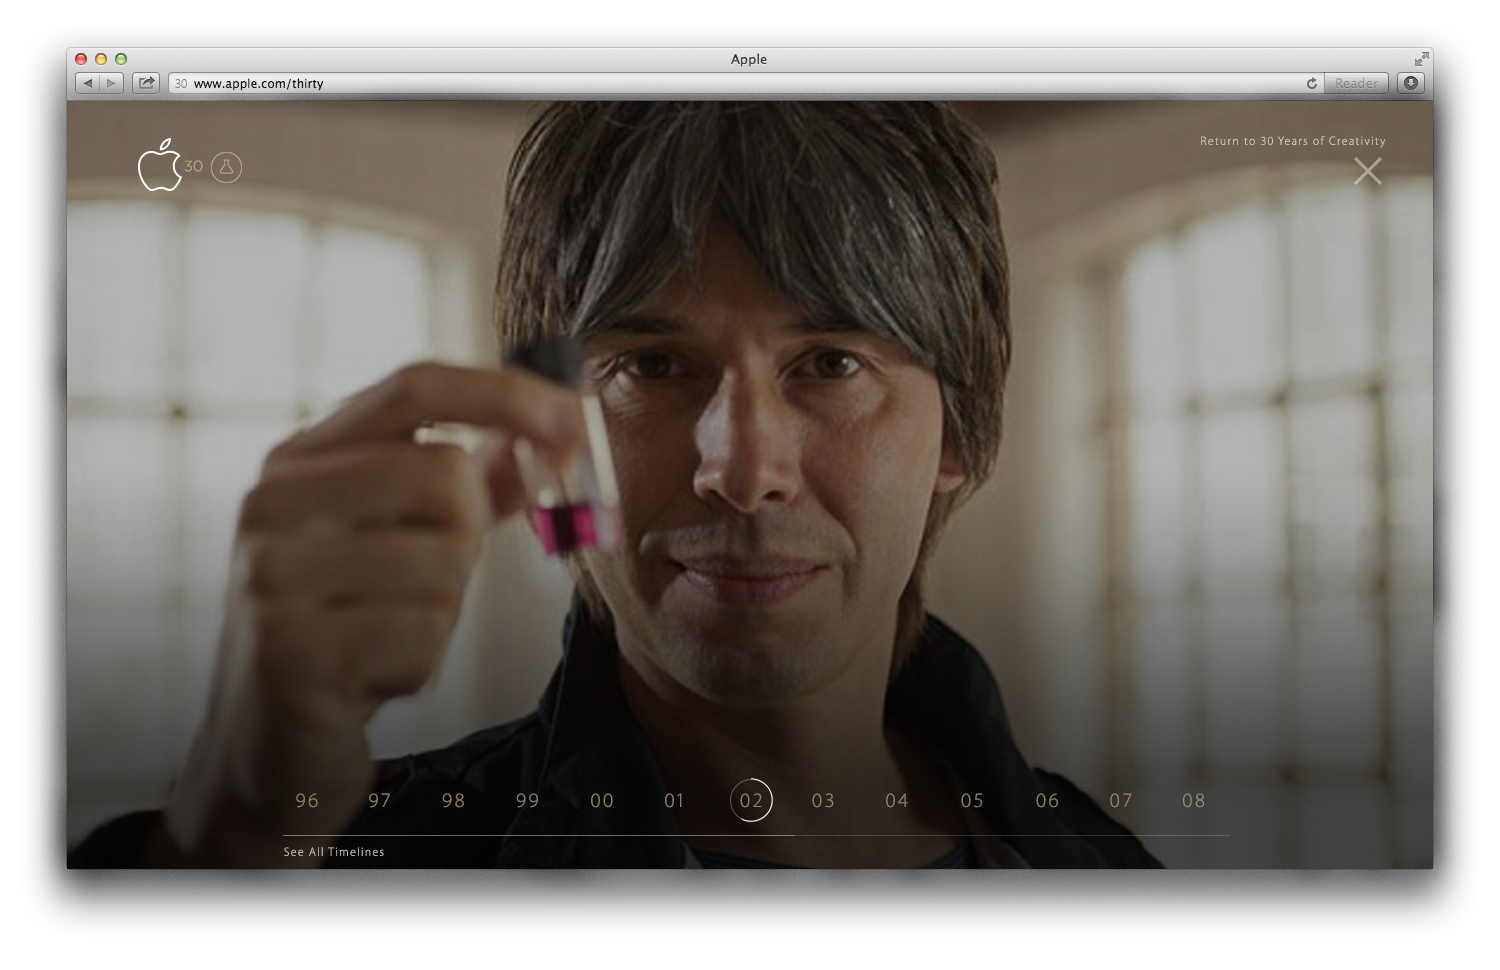
Task: Open the Safari share button
Action: tap(146, 83)
